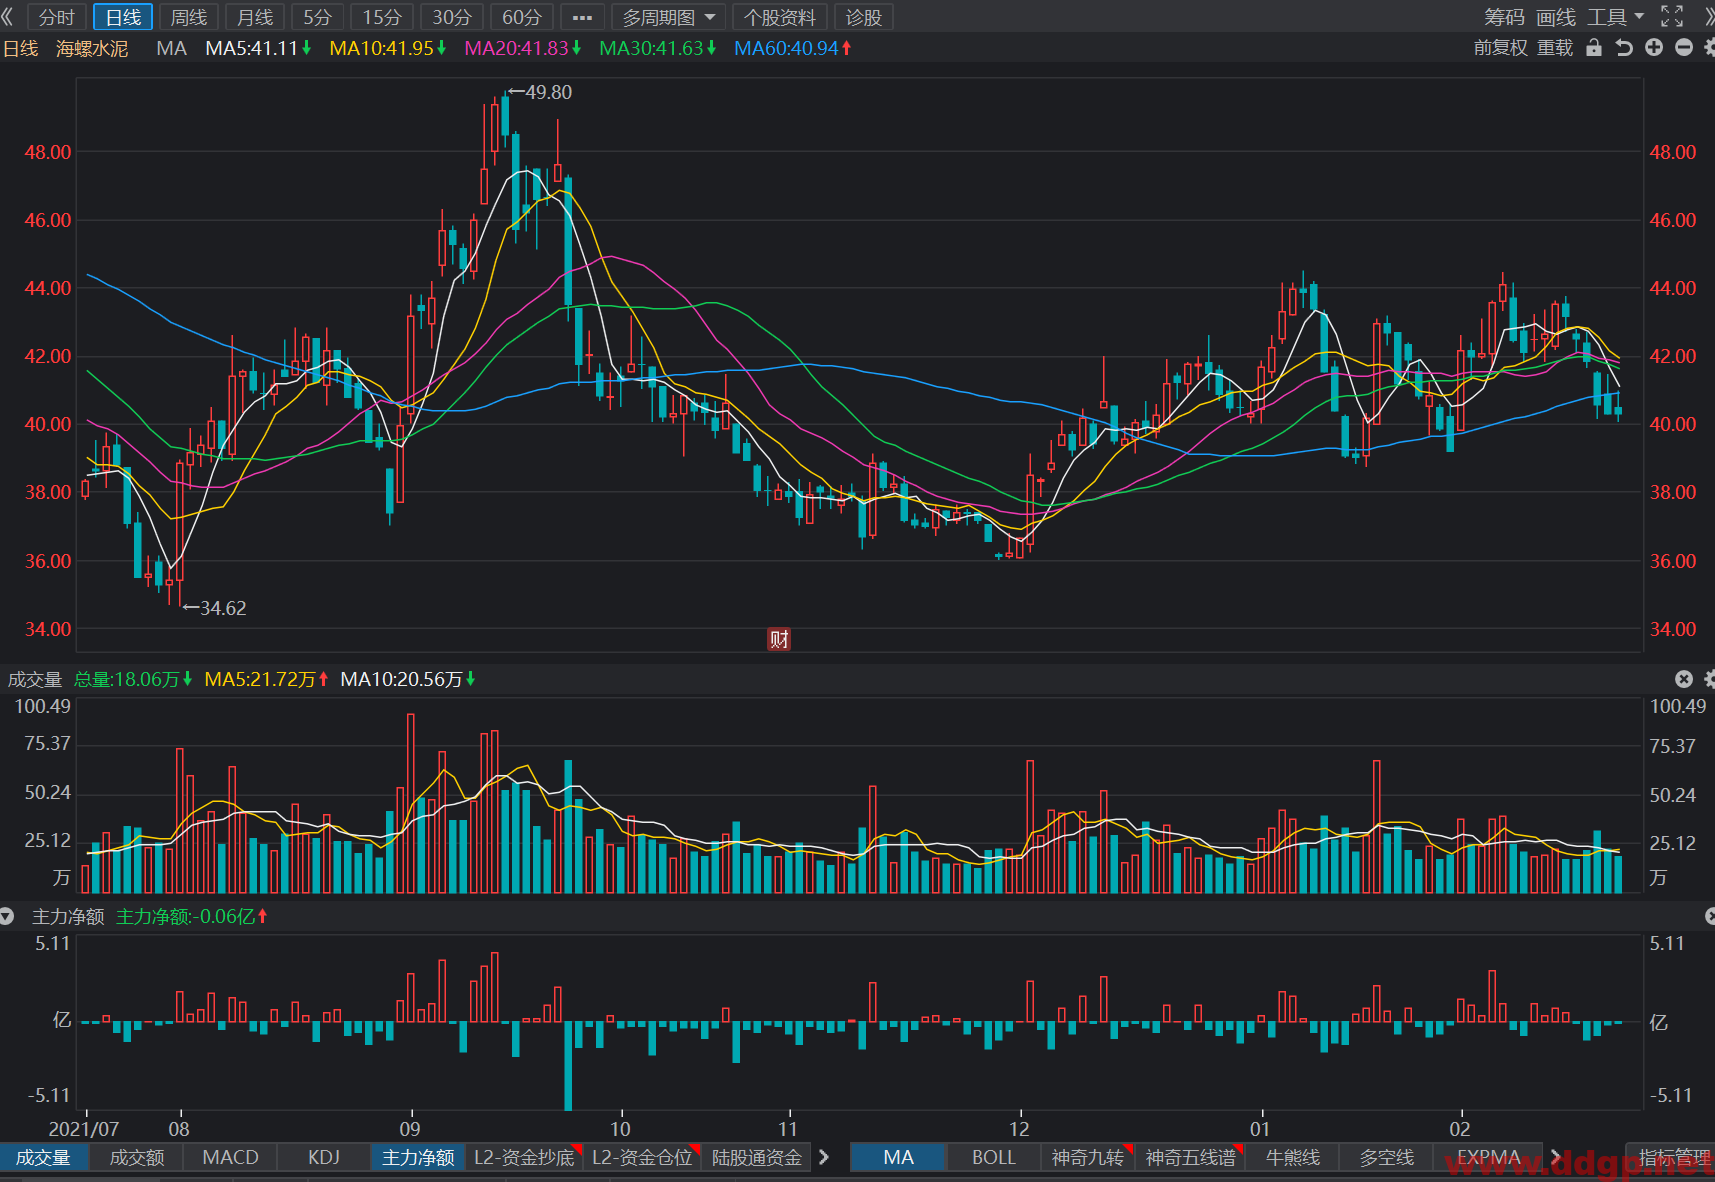Click the volume MA5:21.72万 label
Viewport: 1715px width, 1182px height.
pos(266,679)
